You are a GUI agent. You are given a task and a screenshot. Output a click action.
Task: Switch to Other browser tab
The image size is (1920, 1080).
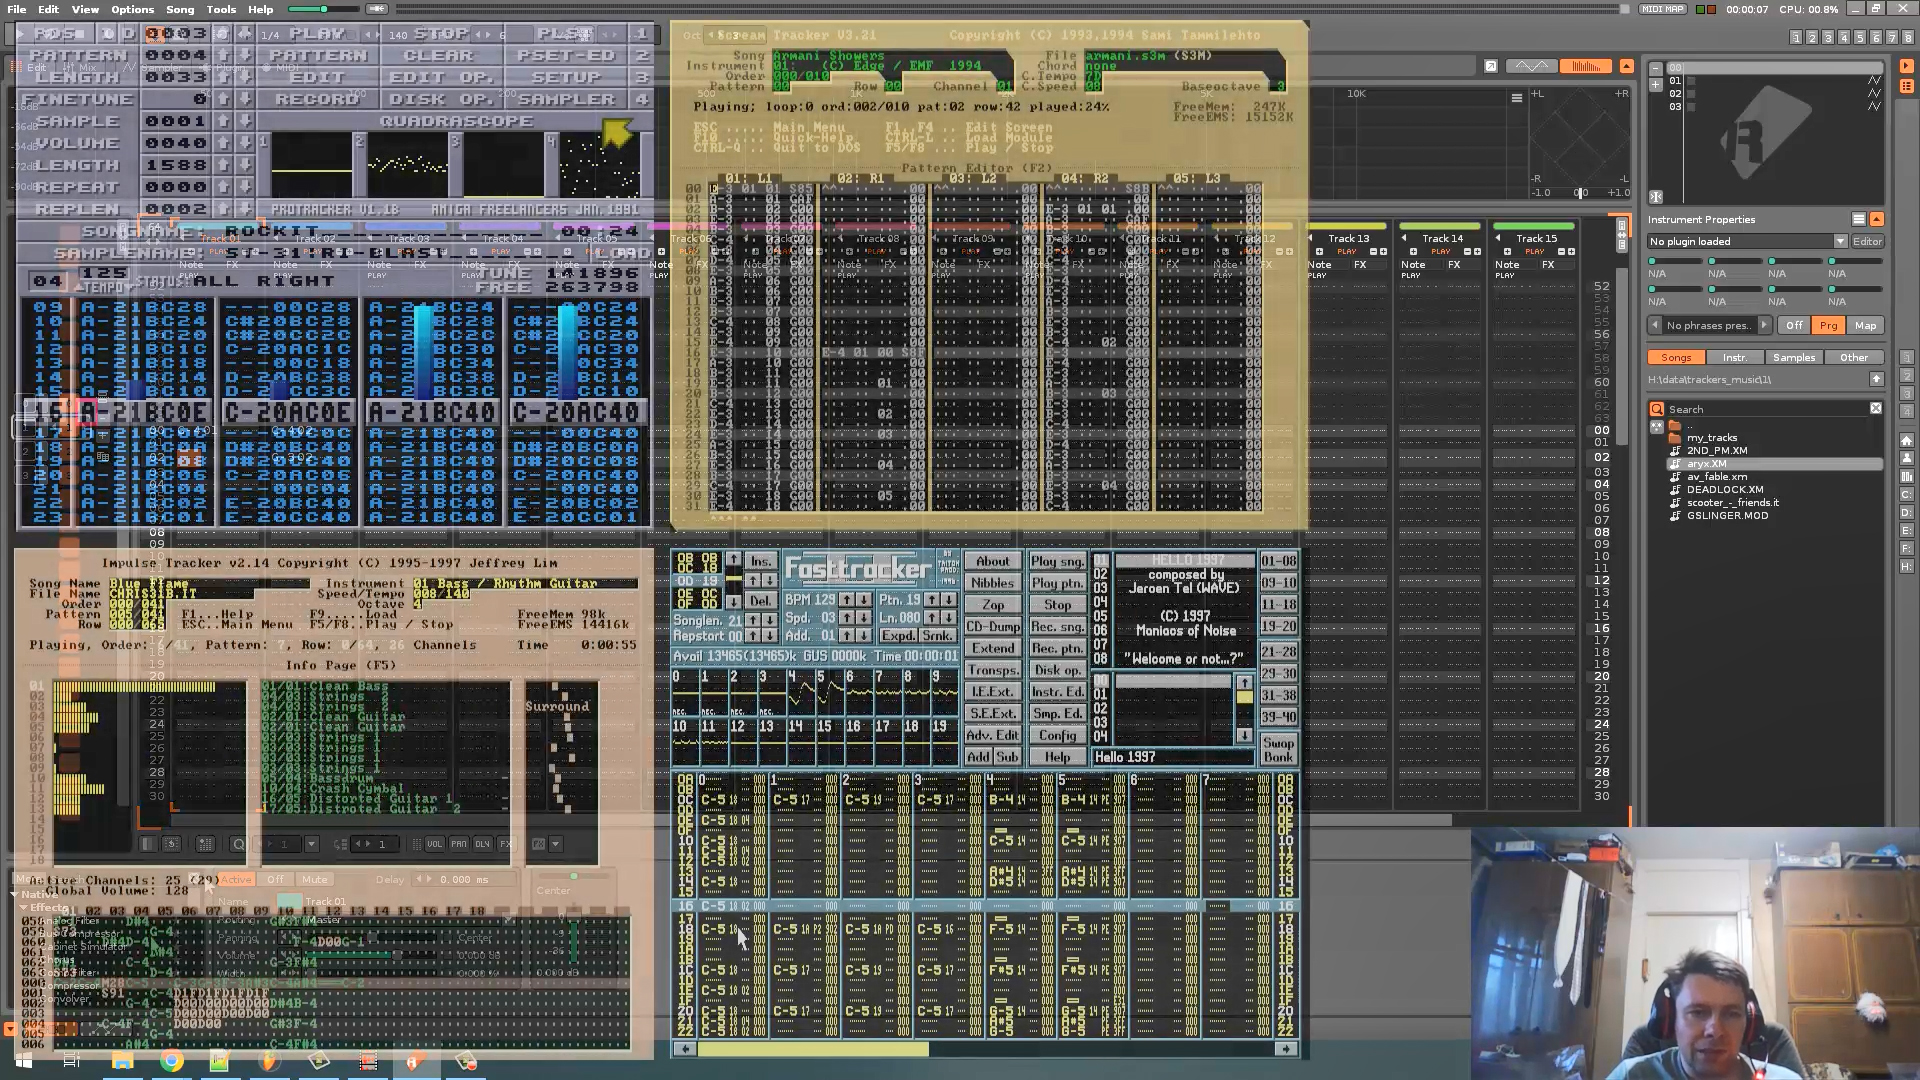tap(1854, 357)
